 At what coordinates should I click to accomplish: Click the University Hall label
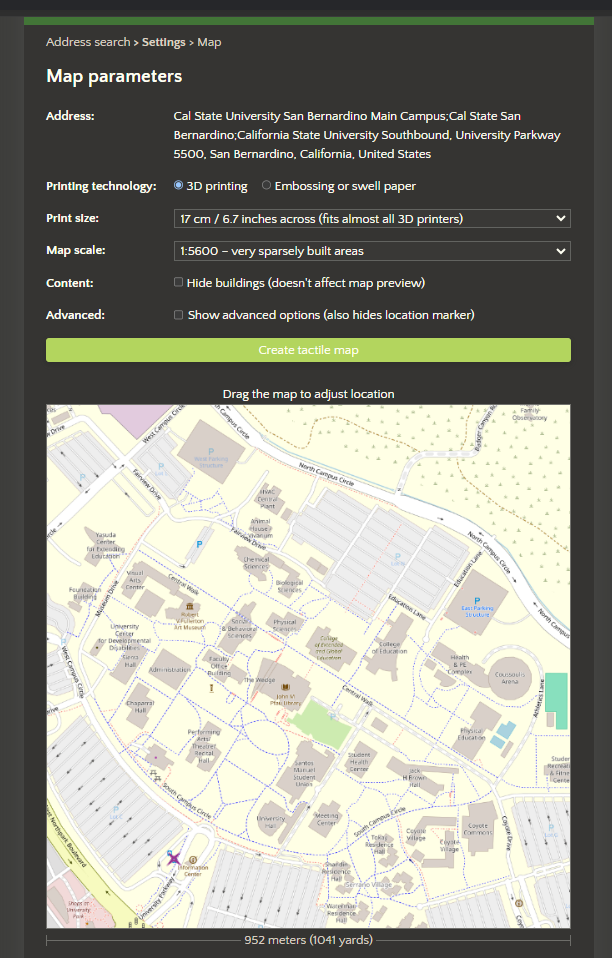[271, 822]
